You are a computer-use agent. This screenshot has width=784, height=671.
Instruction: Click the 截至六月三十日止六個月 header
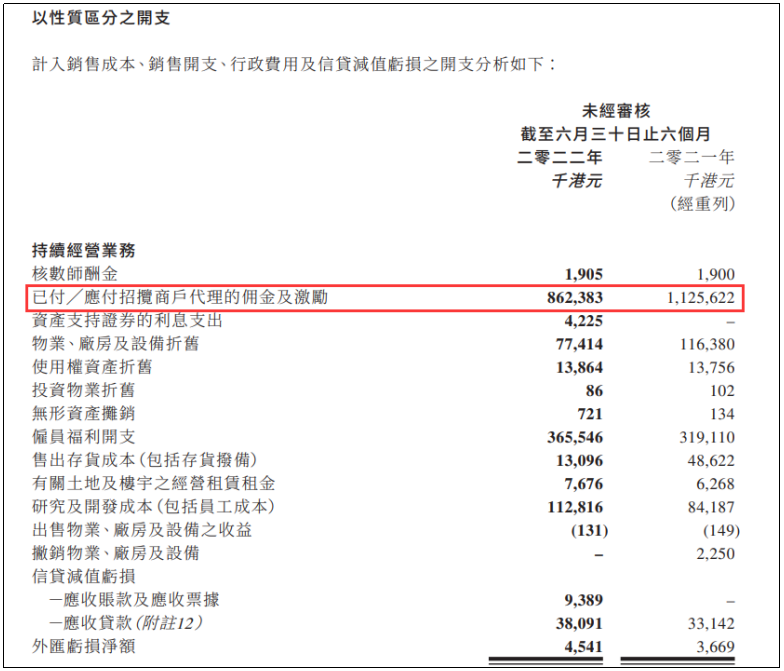tap(616, 134)
